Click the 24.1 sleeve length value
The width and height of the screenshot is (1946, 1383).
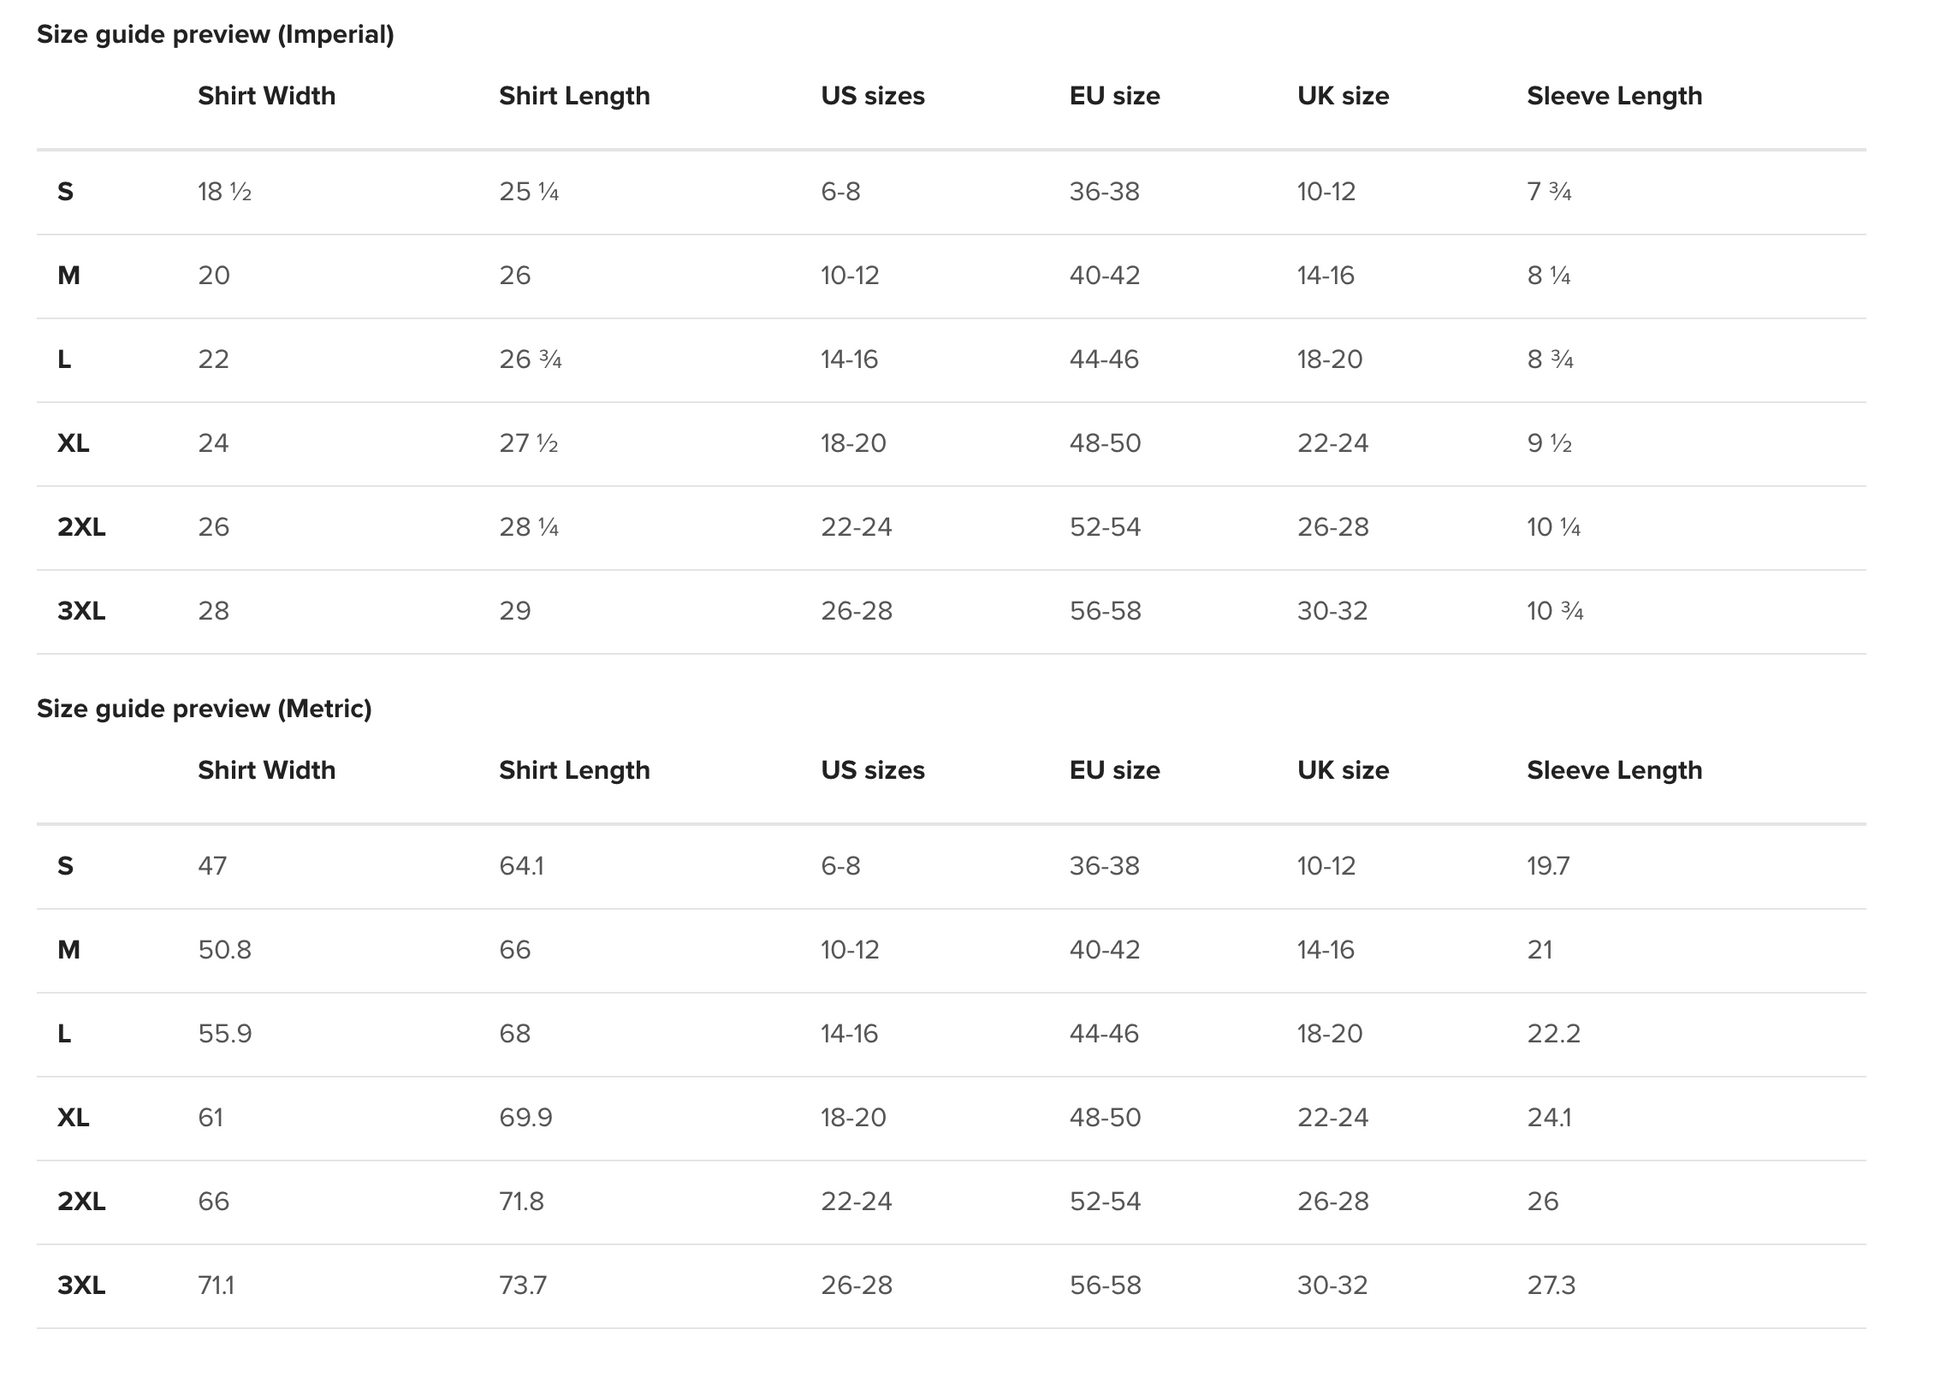click(x=1548, y=1118)
